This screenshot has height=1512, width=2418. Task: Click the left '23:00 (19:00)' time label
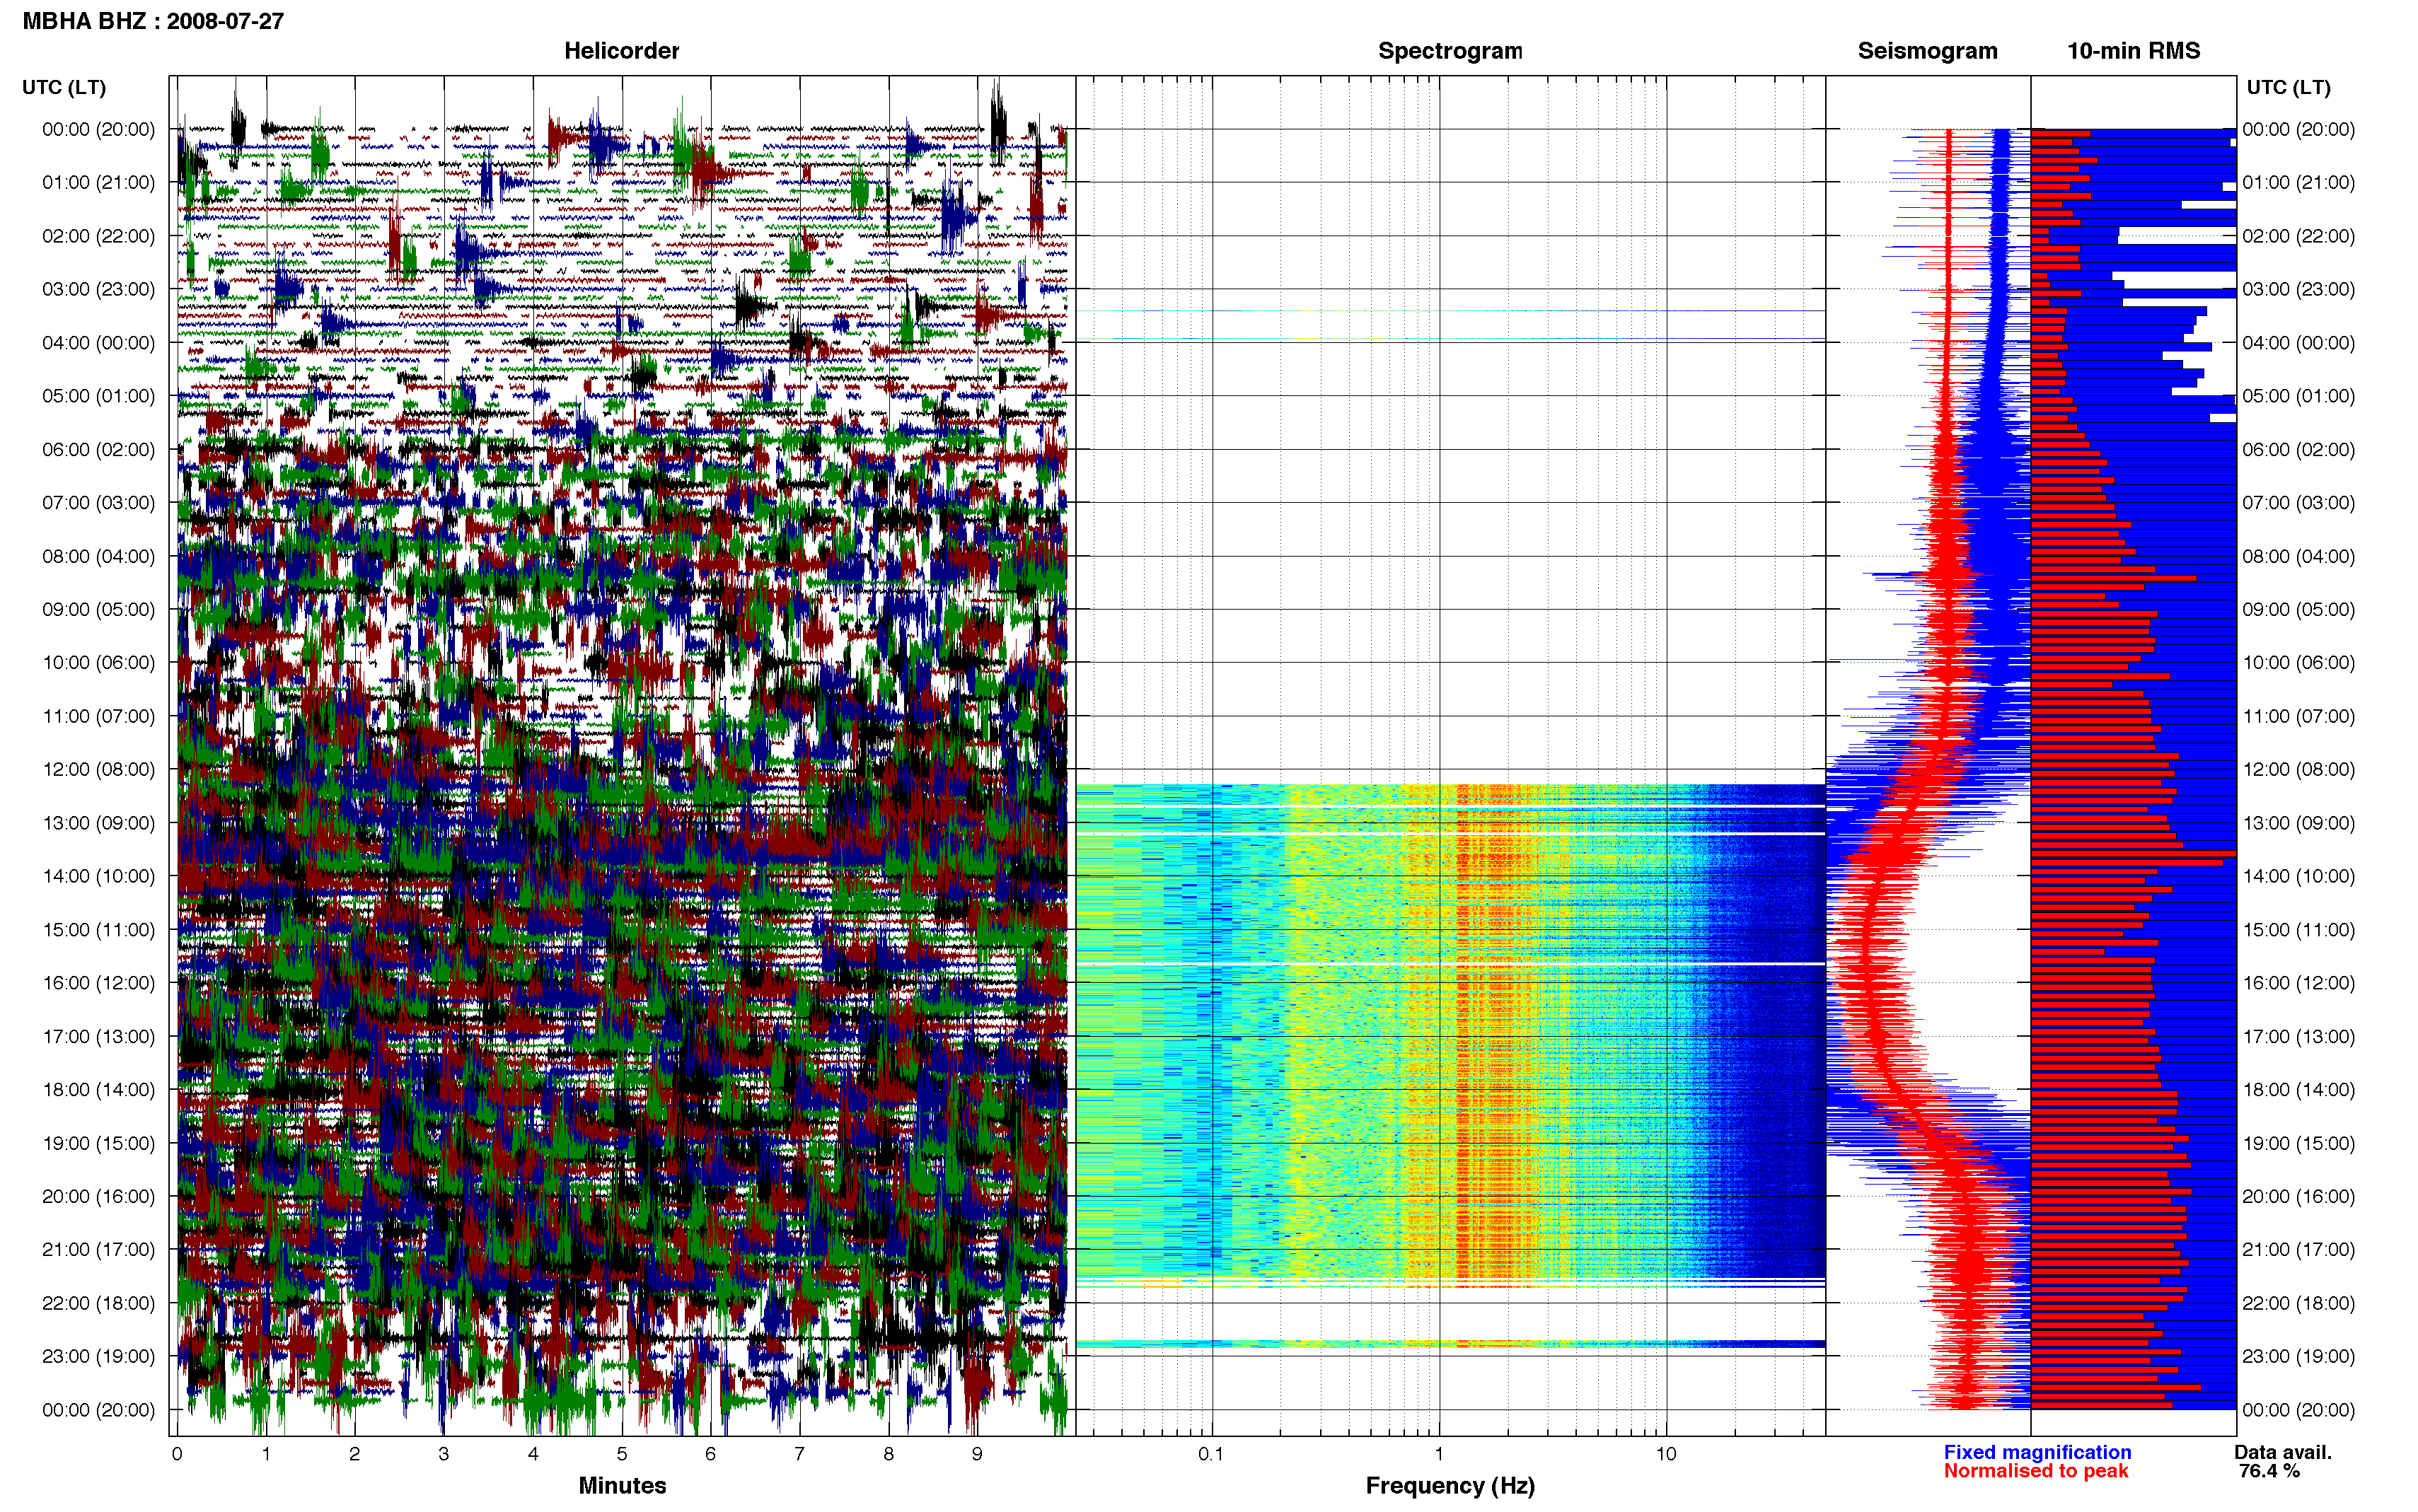pos(98,1356)
